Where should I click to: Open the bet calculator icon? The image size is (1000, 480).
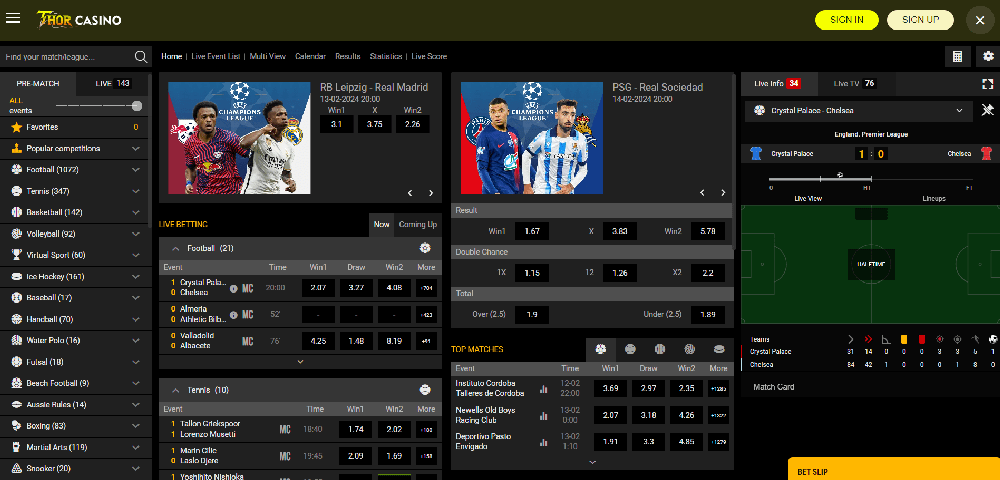(957, 57)
